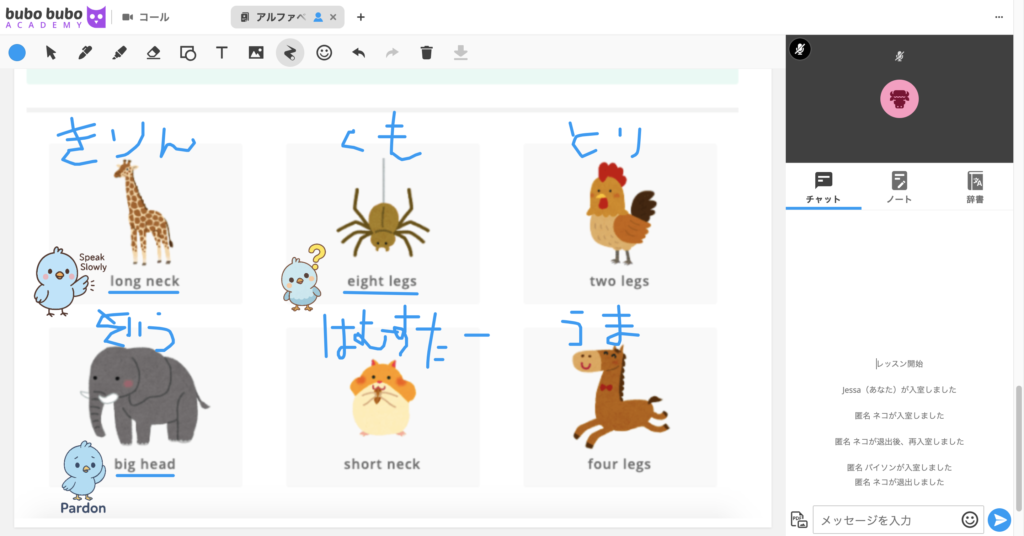Send the chat message
The image size is (1024, 536).
(999, 520)
